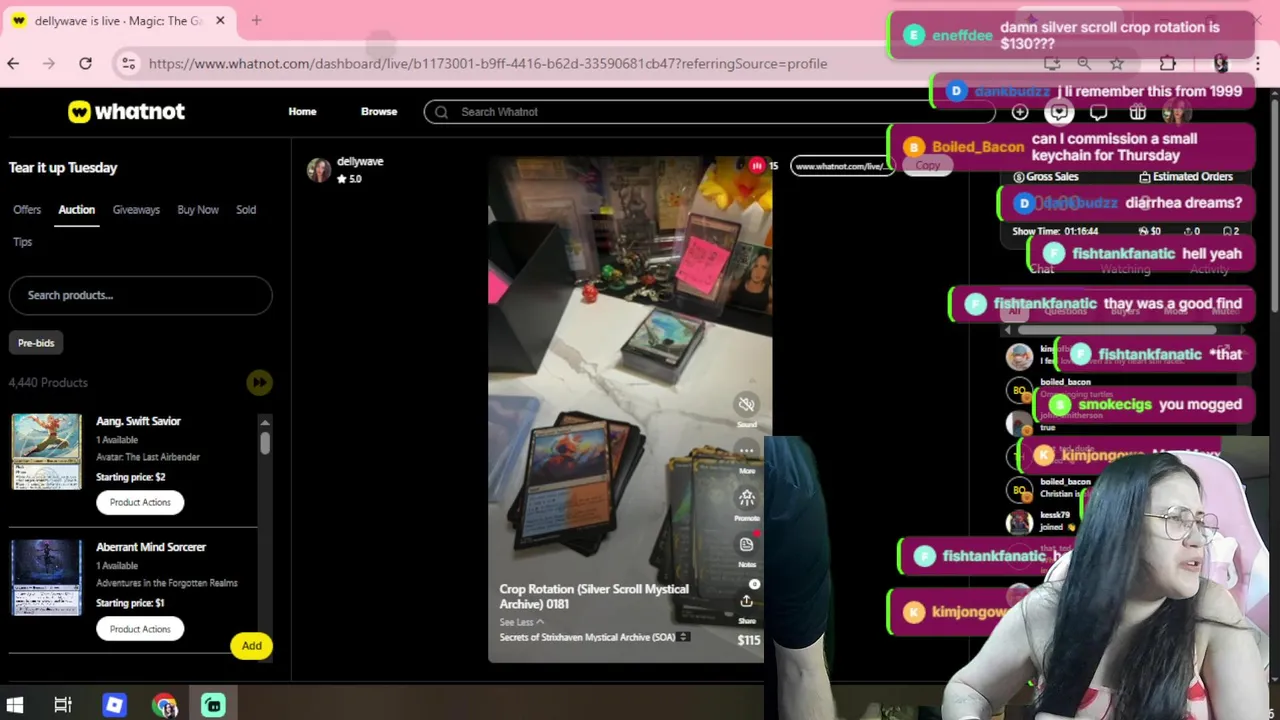Open Browse in top navigation
Screen dimensions: 1280x720
coord(379,112)
